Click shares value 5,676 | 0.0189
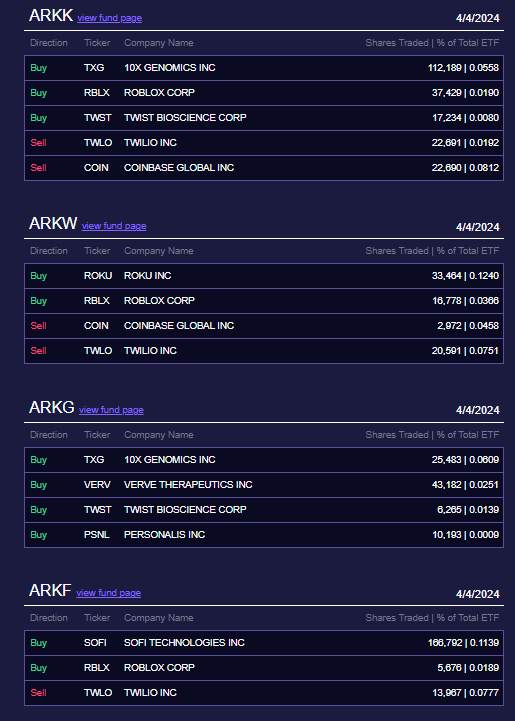This screenshot has width=515, height=721. pos(468,668)
